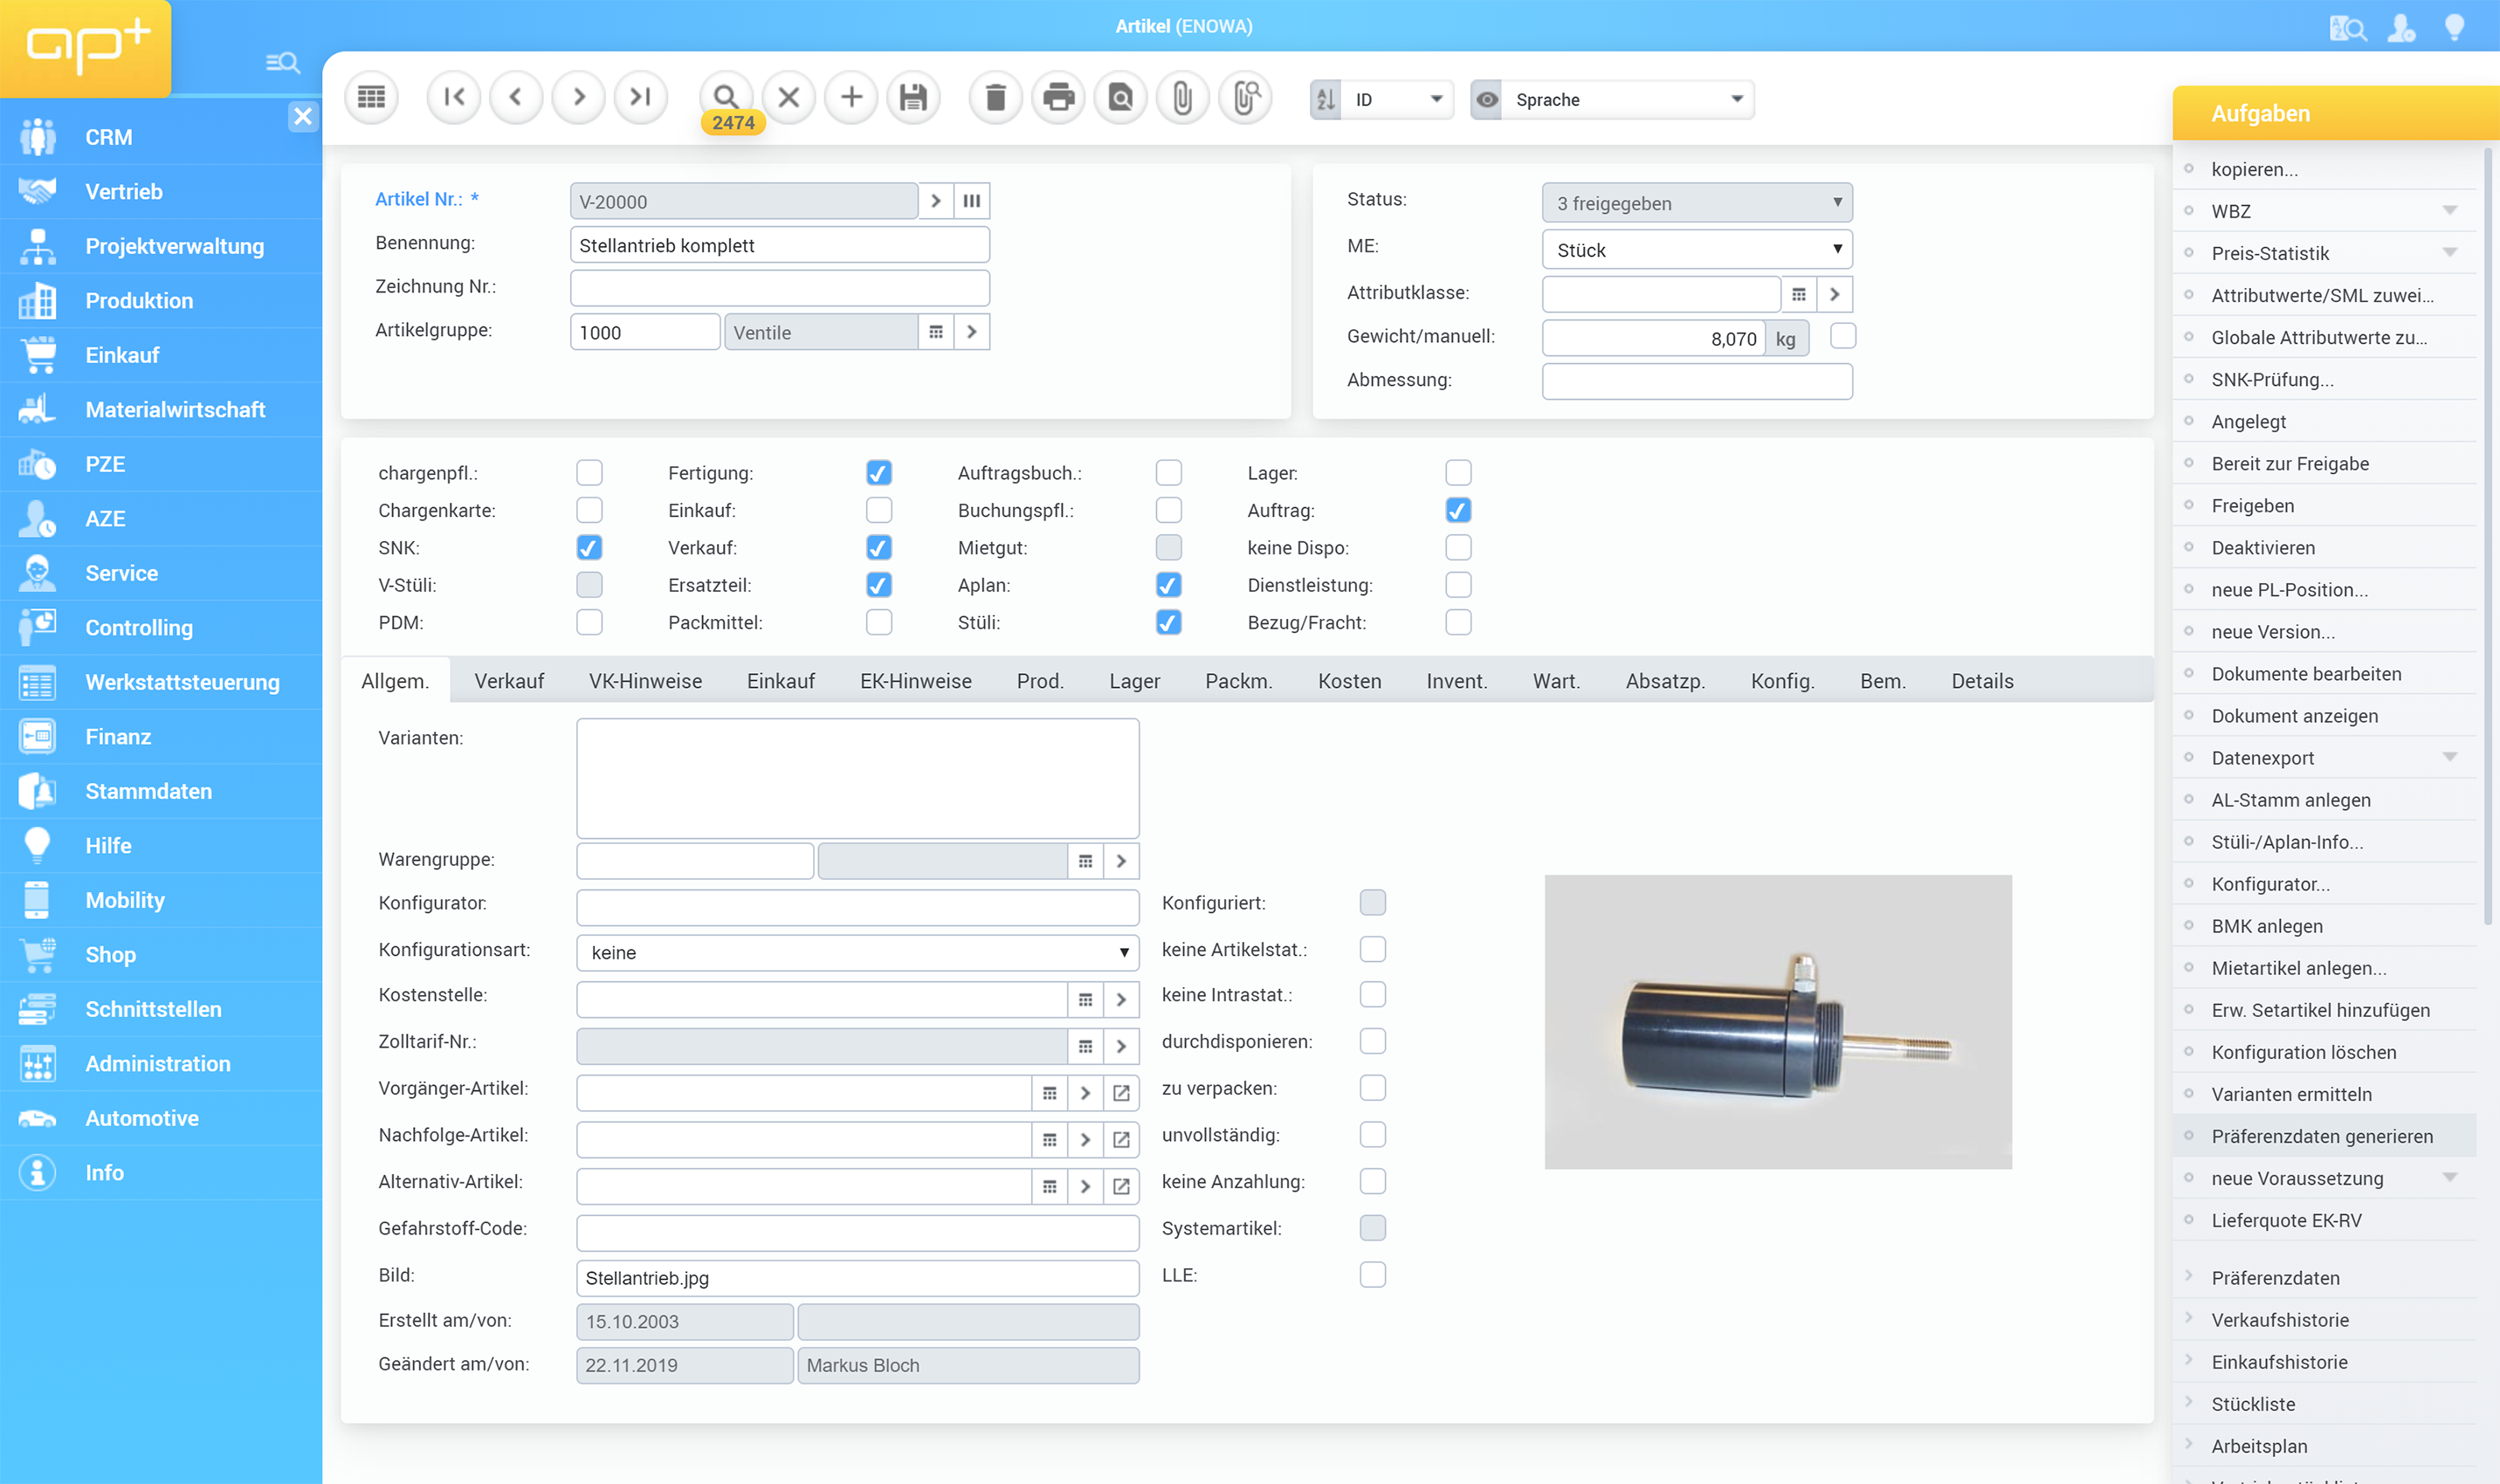Screen dimensions: 2500x1484
Task: Jump to last record arrow icon
Action: [641, 97]
